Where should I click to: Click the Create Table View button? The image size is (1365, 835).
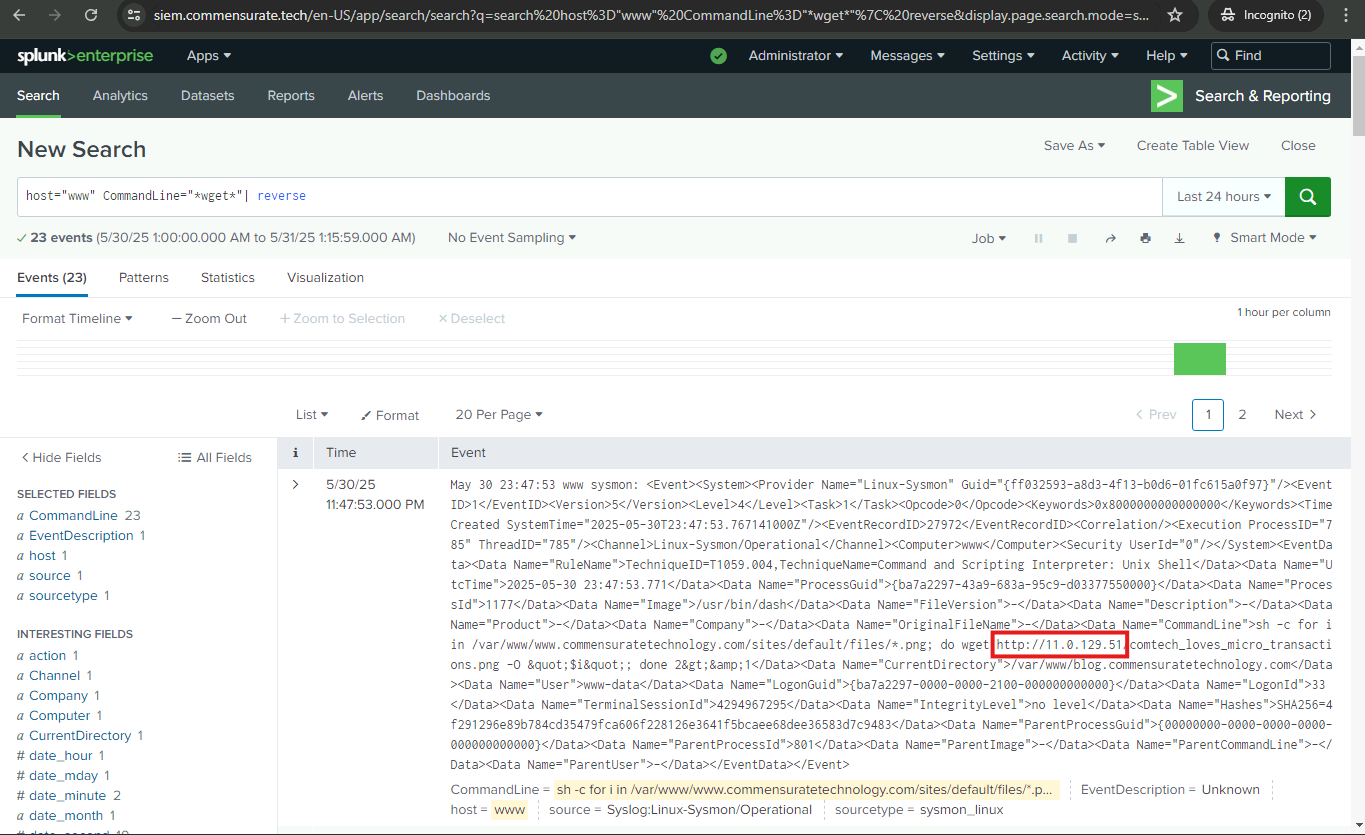tap(1192, 145)
